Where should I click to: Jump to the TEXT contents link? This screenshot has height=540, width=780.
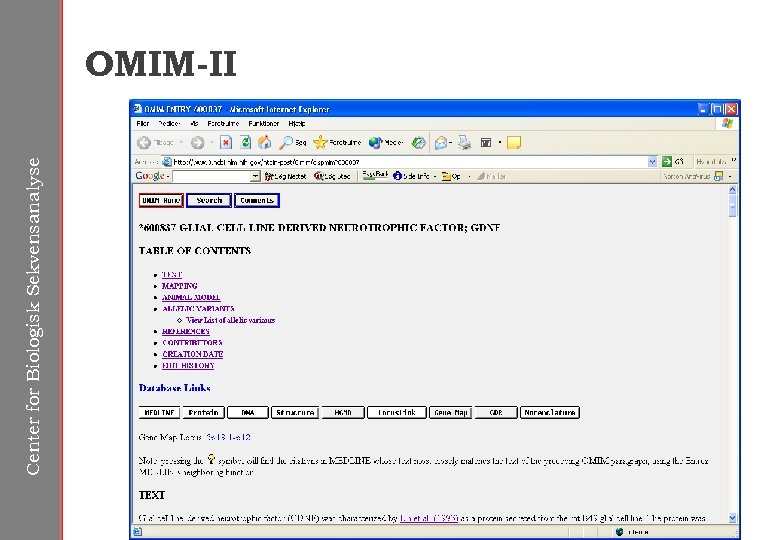(172, 274)
